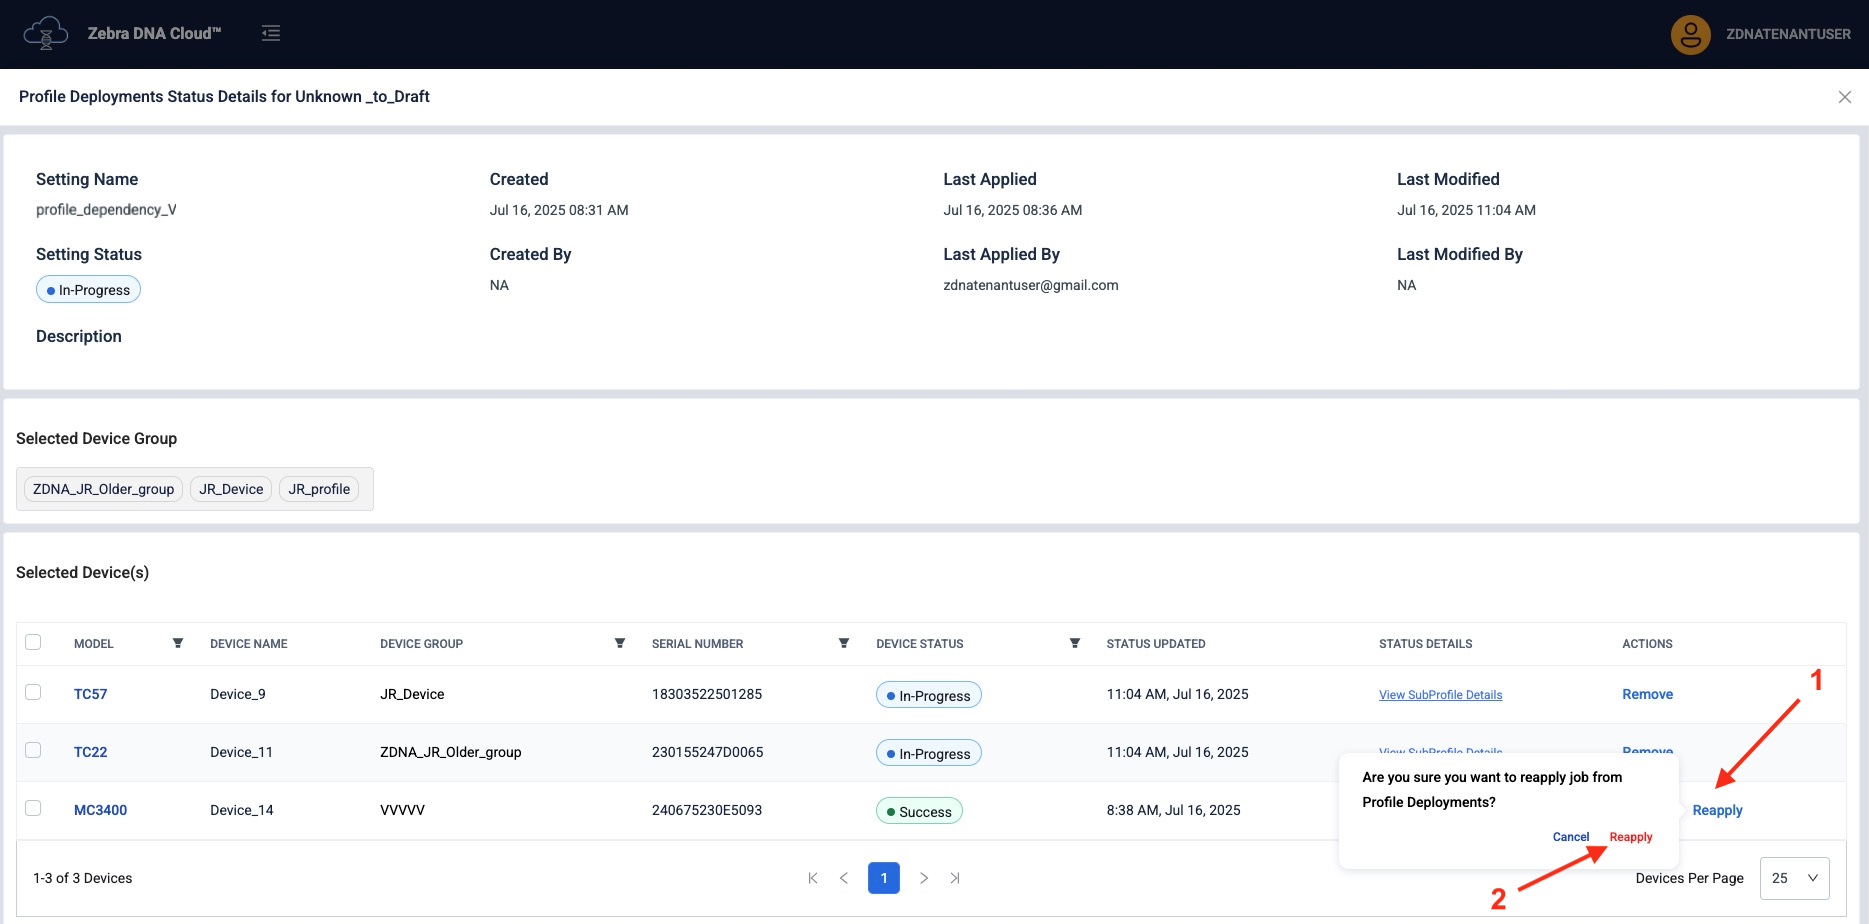This screenshot has width=1869, height=924.
Task: Open the ZDNATENANTUSER profile avatar
Action: tap(1690, 35)
